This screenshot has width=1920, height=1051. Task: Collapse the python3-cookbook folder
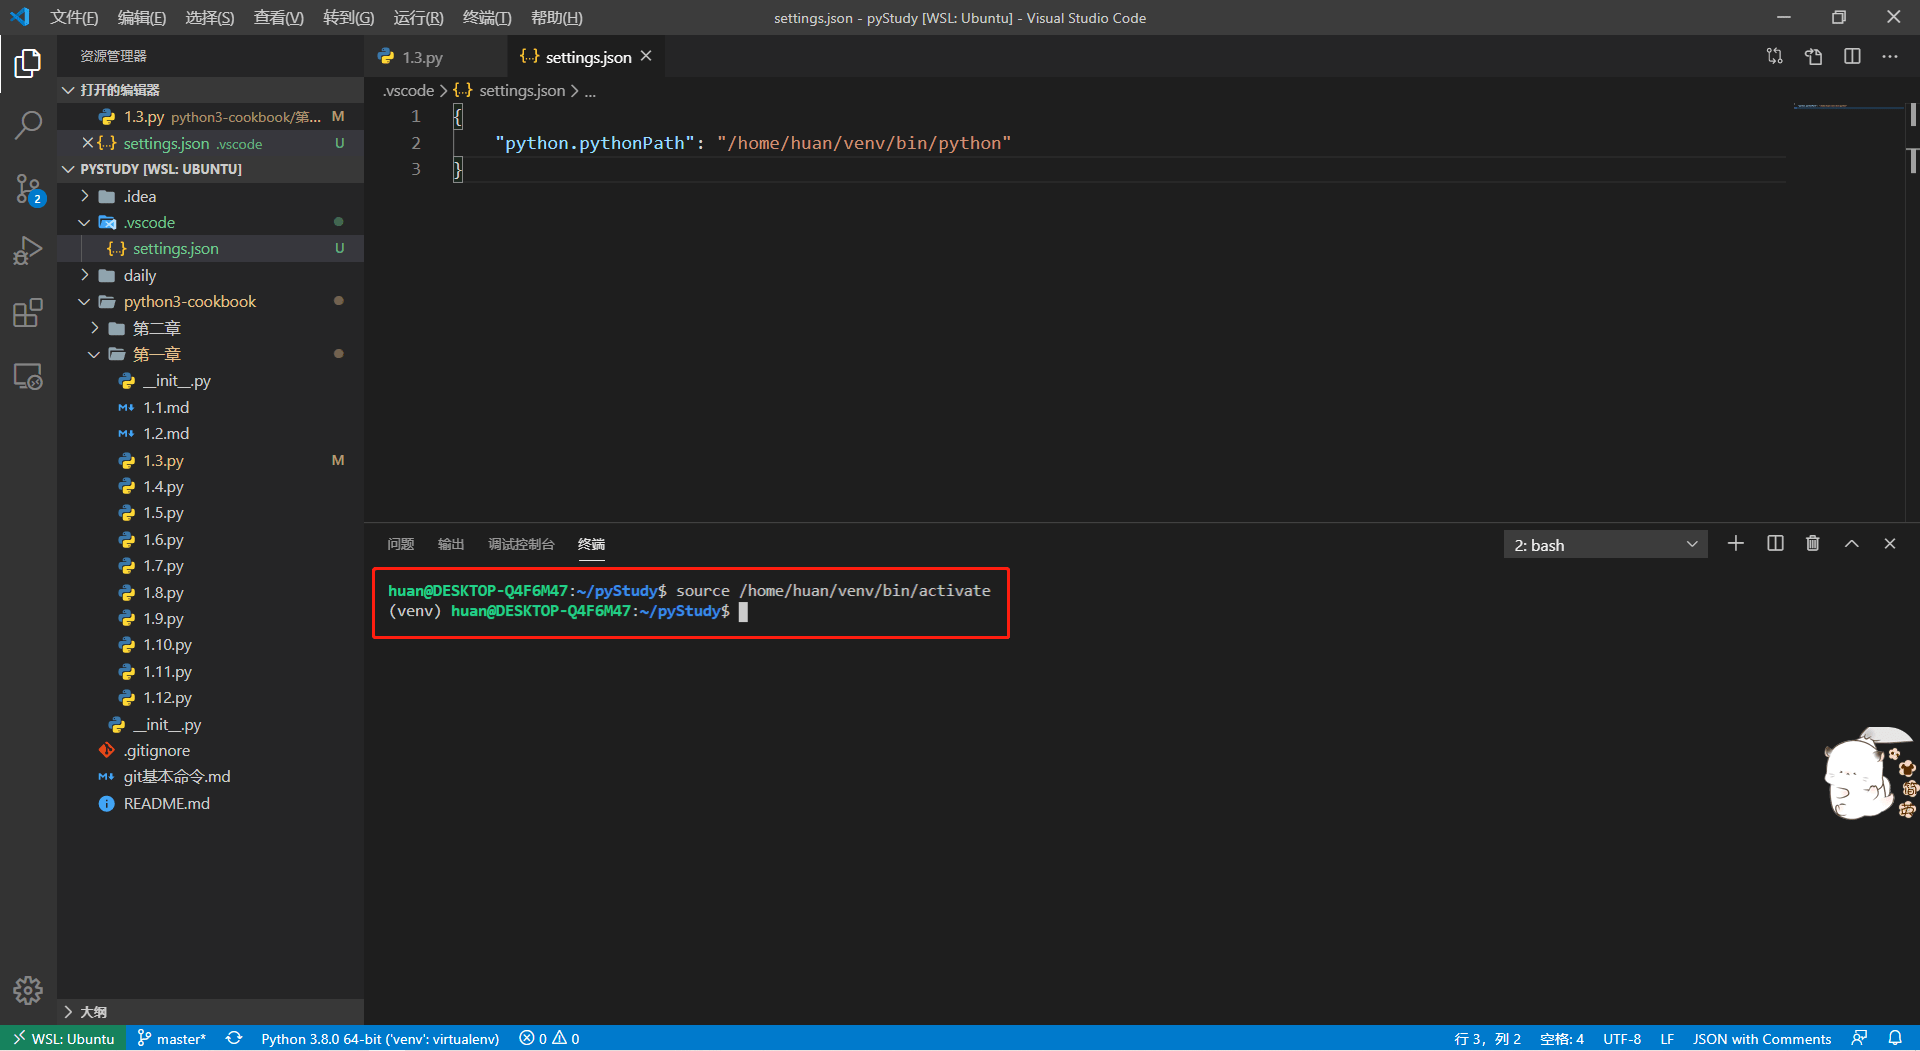coord(189,301)
